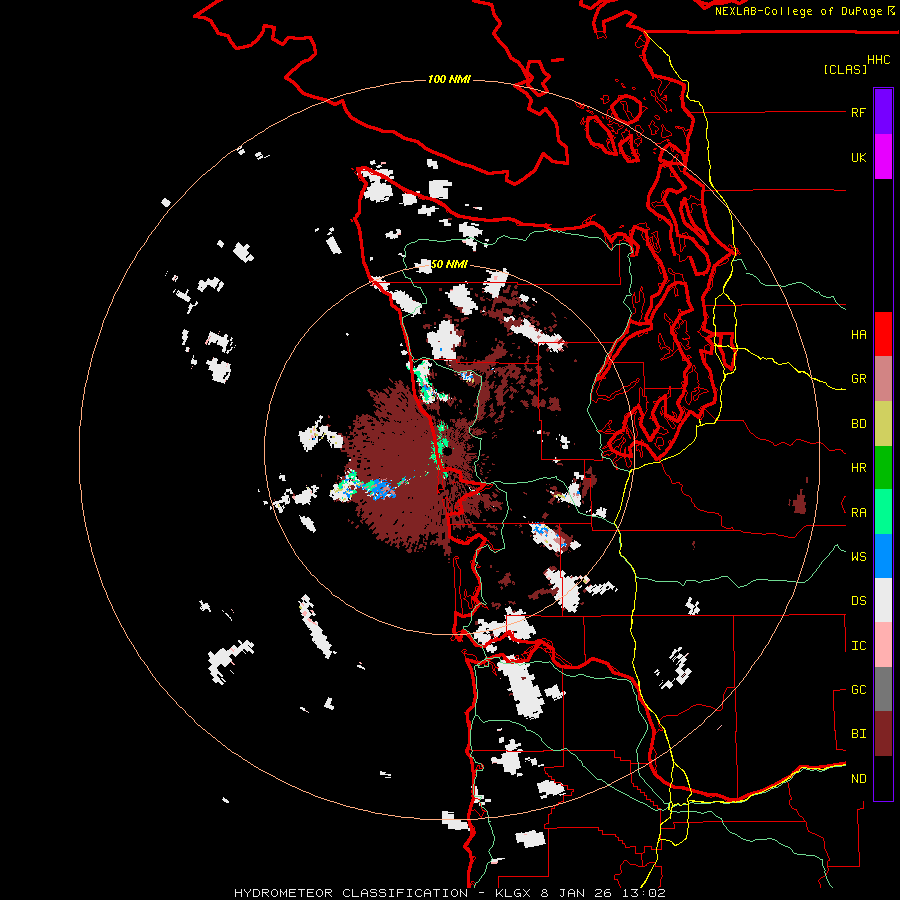Click the black radar site dot at center

(447, 451)
